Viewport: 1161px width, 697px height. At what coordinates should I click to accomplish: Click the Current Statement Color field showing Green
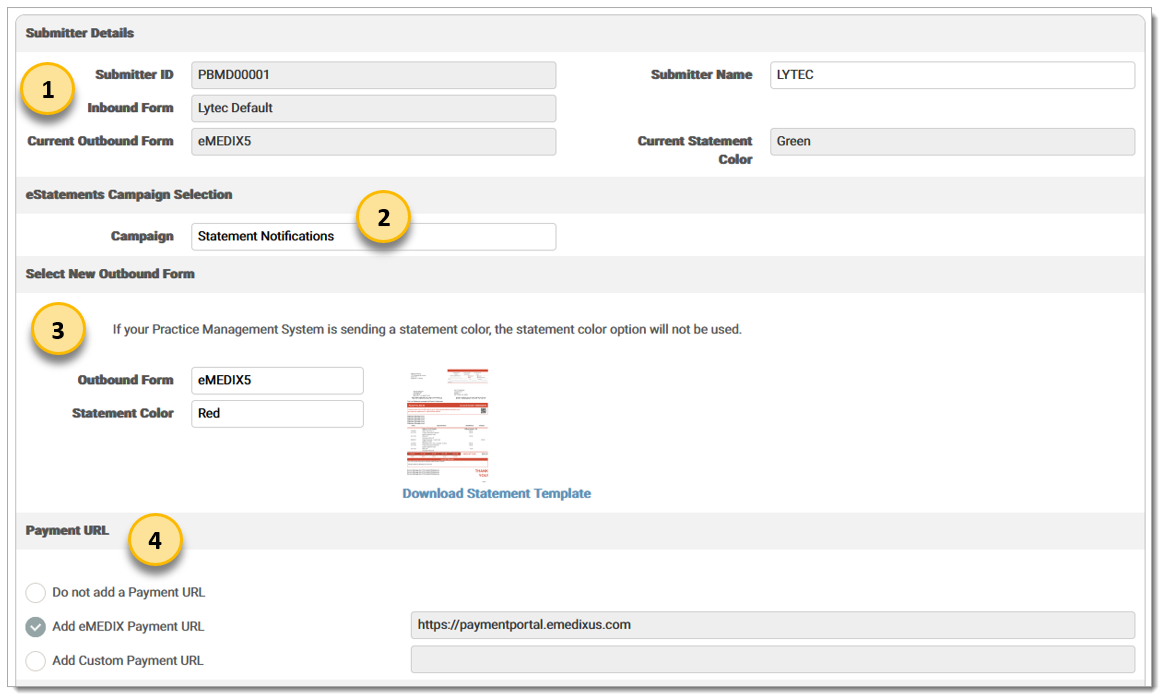coord(951,142)
